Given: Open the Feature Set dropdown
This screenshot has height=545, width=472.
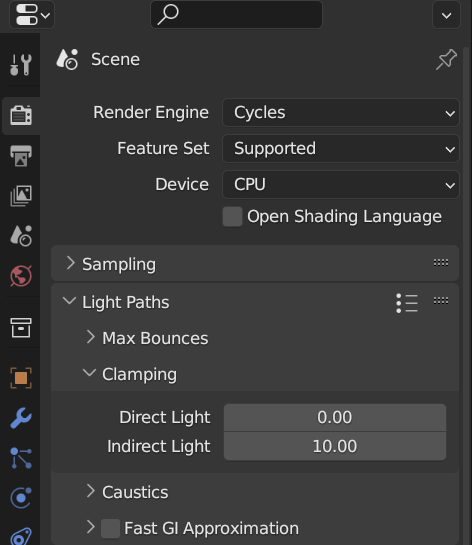Looking at the screenshot, I should point(341,149).
